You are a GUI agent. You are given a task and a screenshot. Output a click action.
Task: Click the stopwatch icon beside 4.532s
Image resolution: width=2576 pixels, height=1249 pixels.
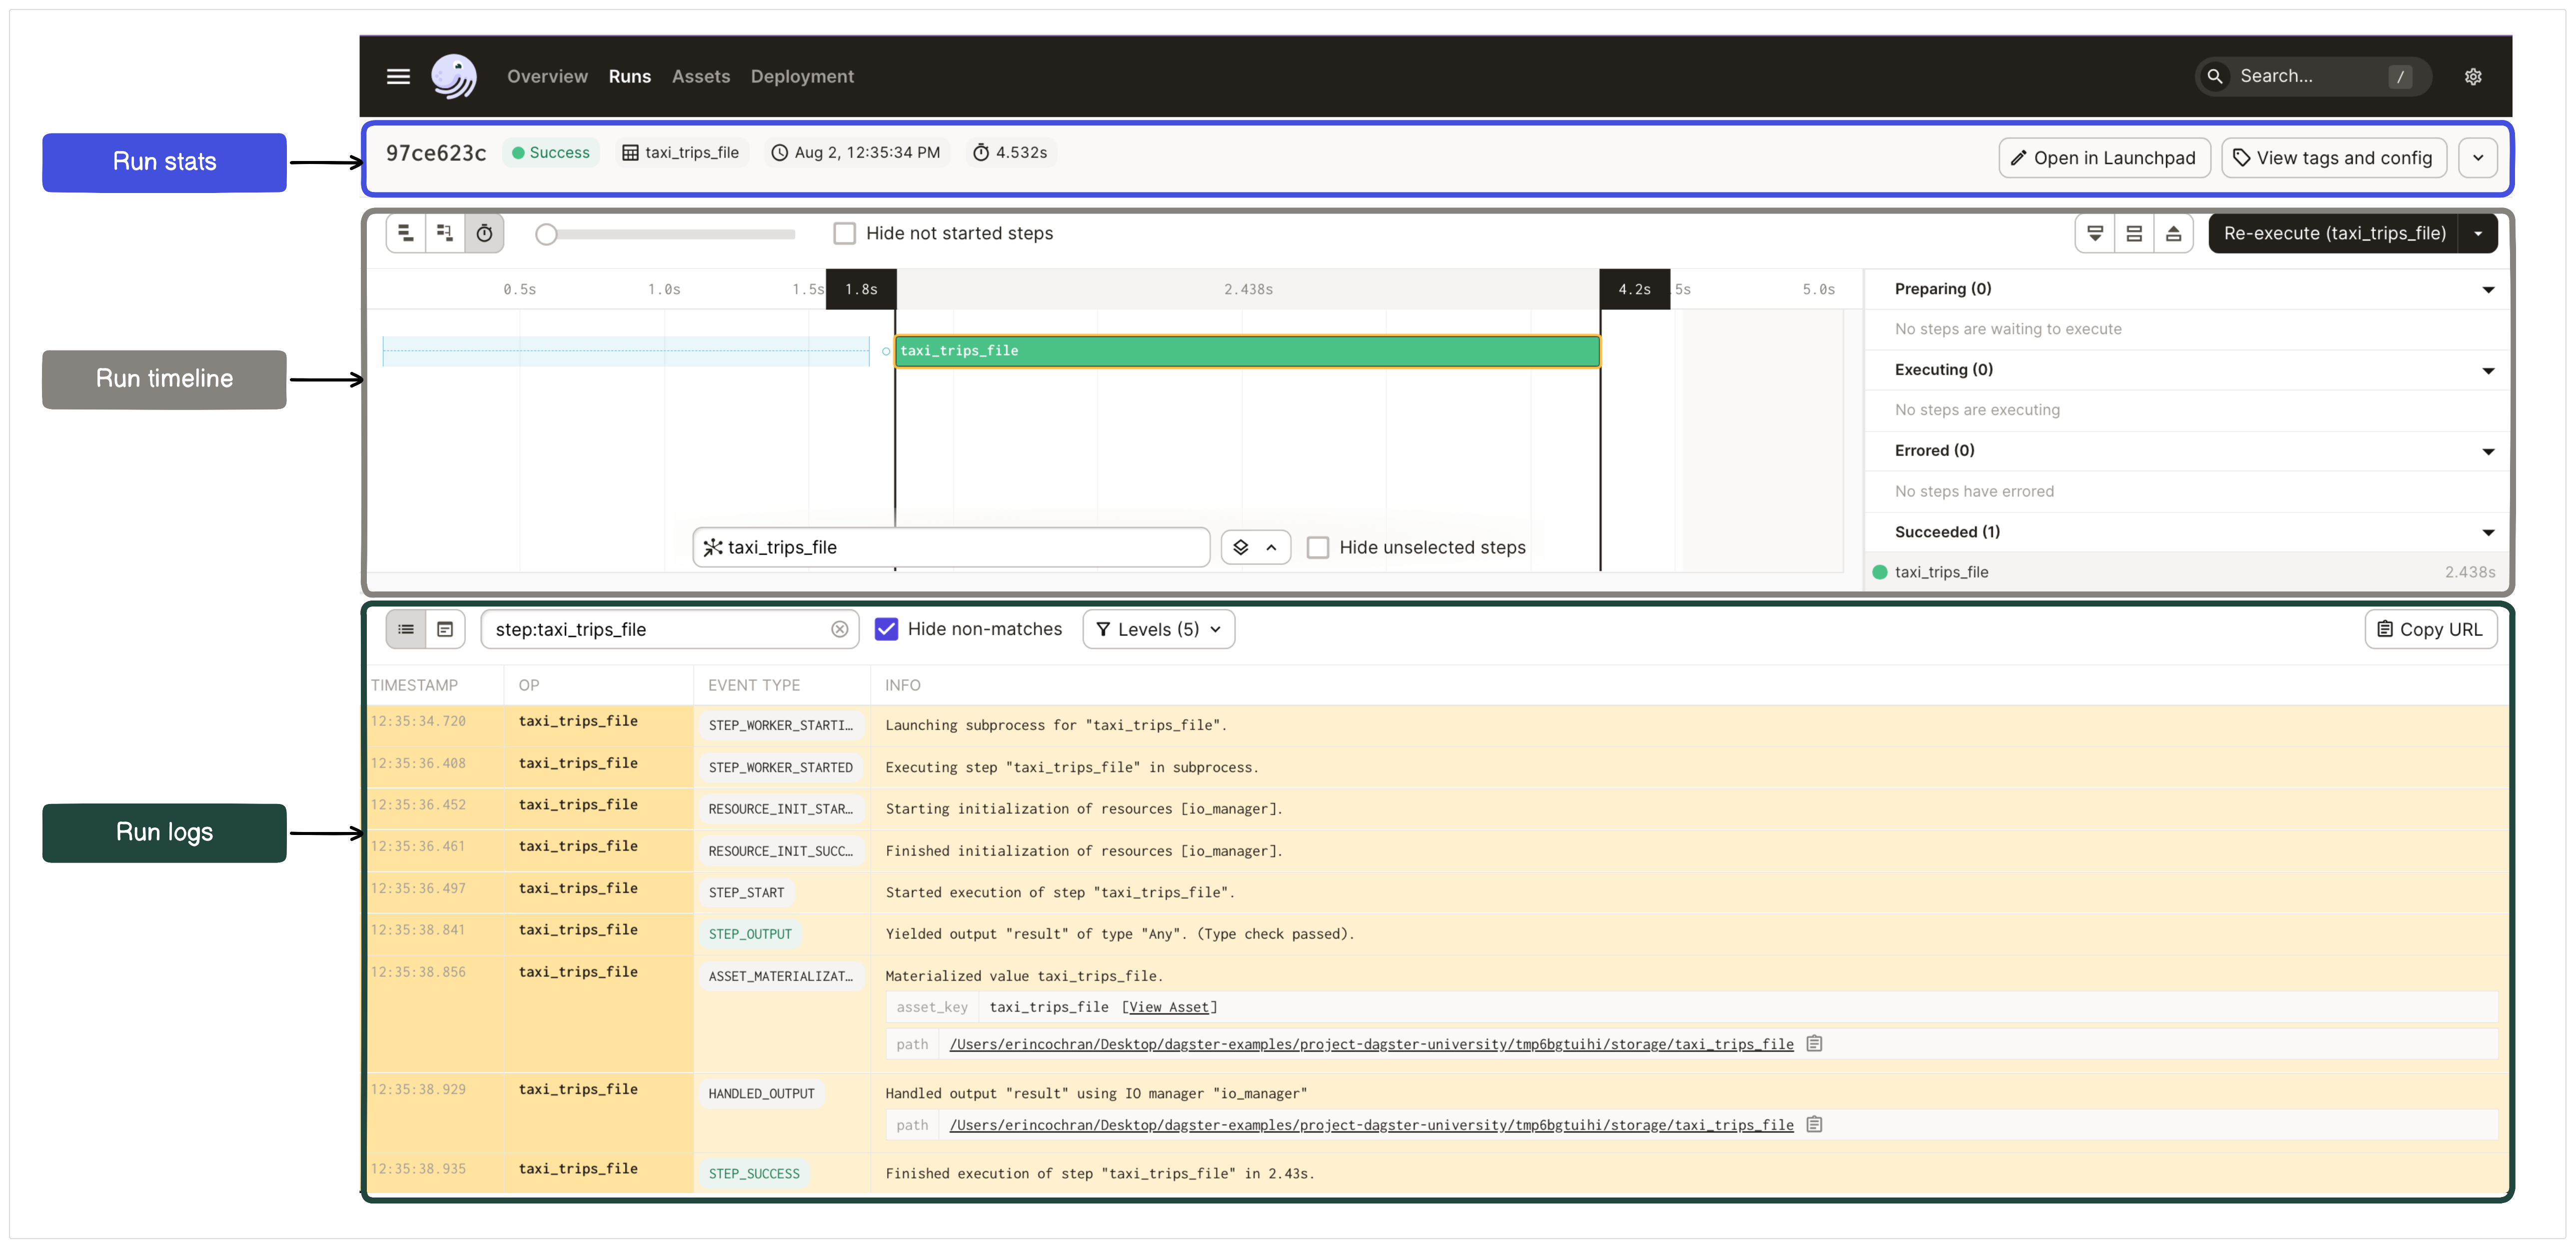pyautogui.click(x=981, y=153)
